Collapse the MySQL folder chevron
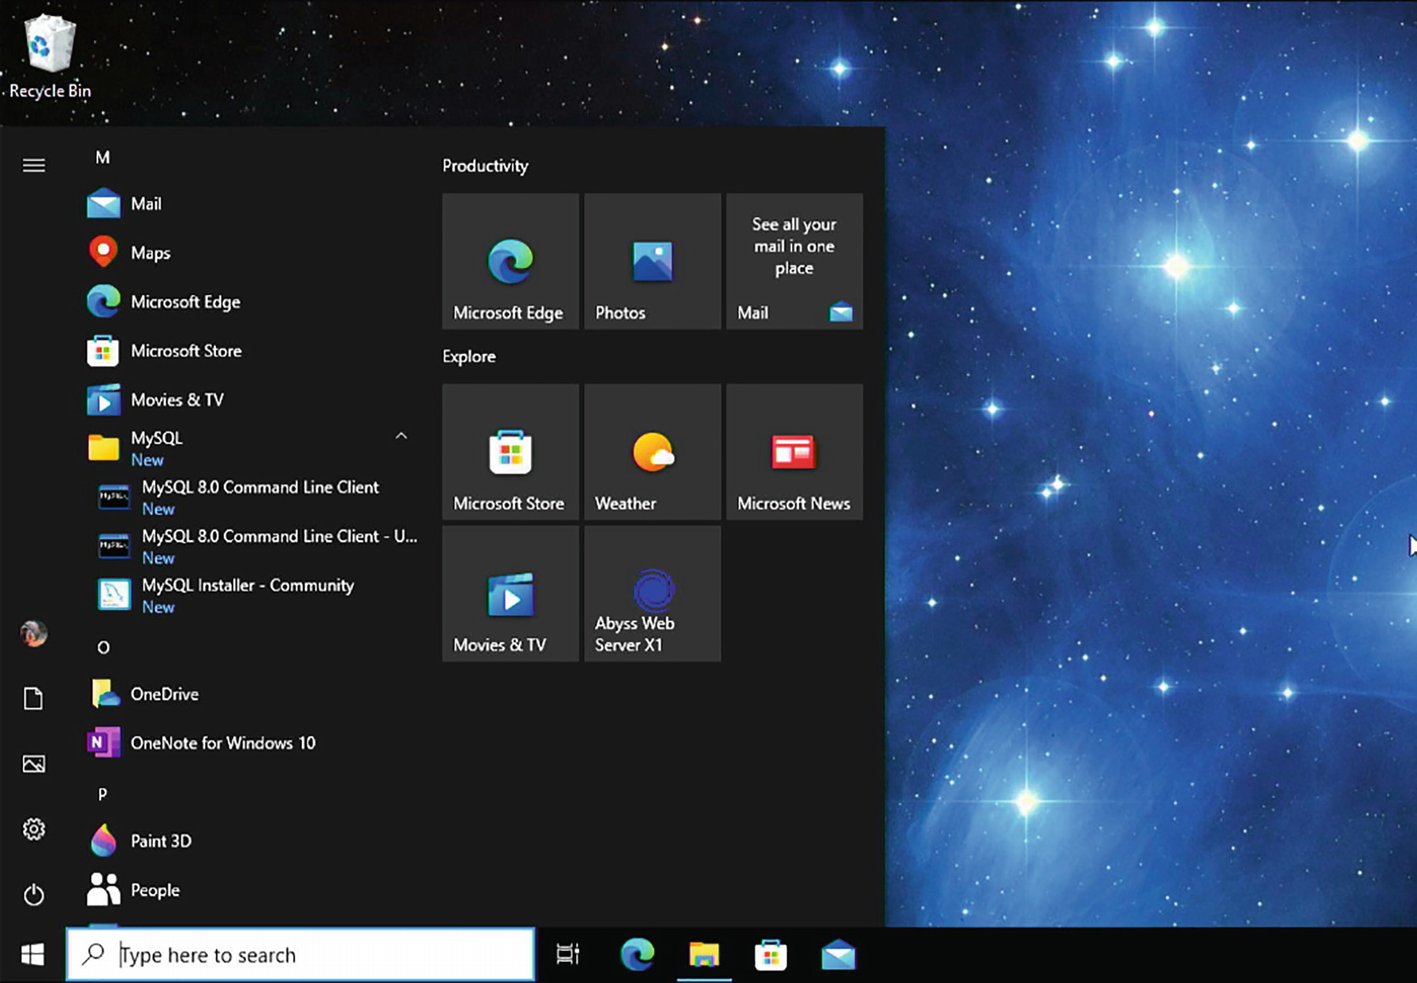1417x983 pixels. click(x=401, y=437)
